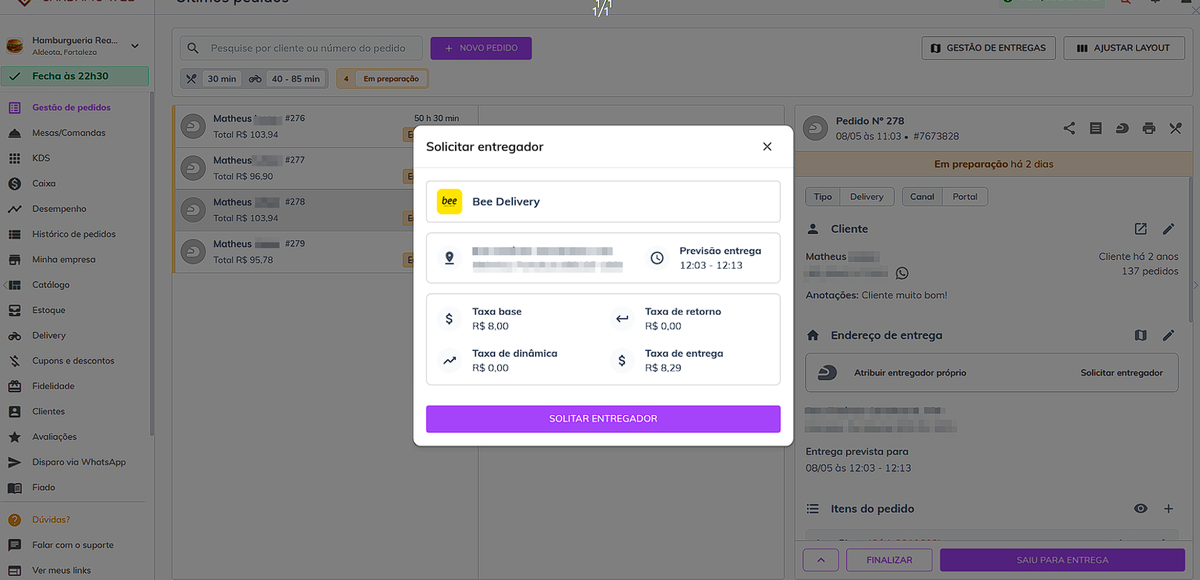Click the SOLITAR ENTREGADOR button
The image size is (1200, 580).
tap(603, 419)
